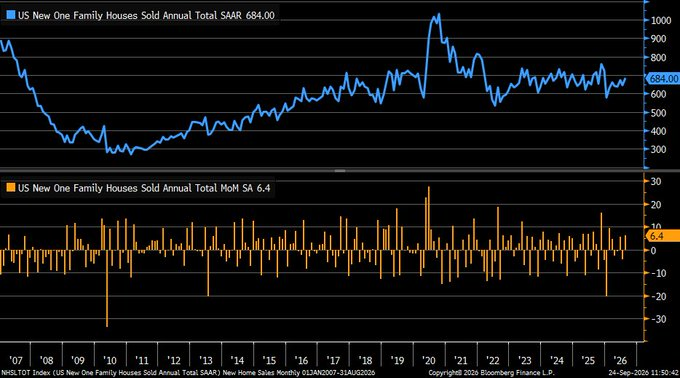Click the tallest 2020 positive orange bar
Image resolution: width=680 pixels, height=378 pixels.
[429, 218]
